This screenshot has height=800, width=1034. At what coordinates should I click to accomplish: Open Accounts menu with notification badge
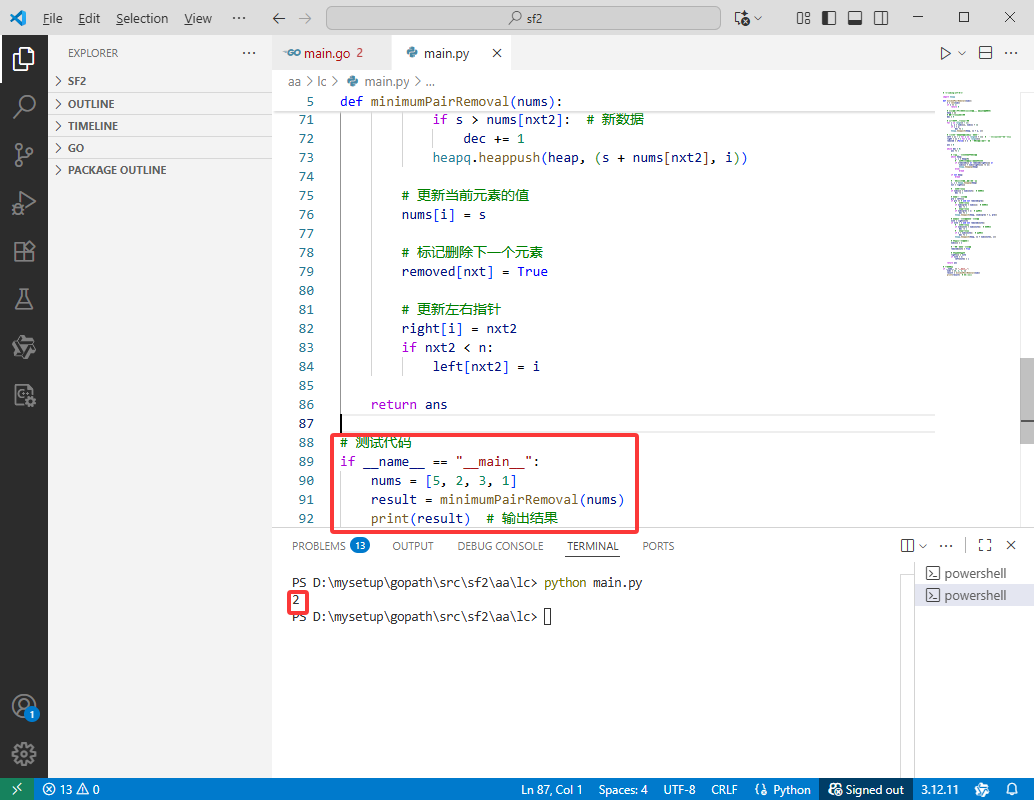tap(24, 707)
